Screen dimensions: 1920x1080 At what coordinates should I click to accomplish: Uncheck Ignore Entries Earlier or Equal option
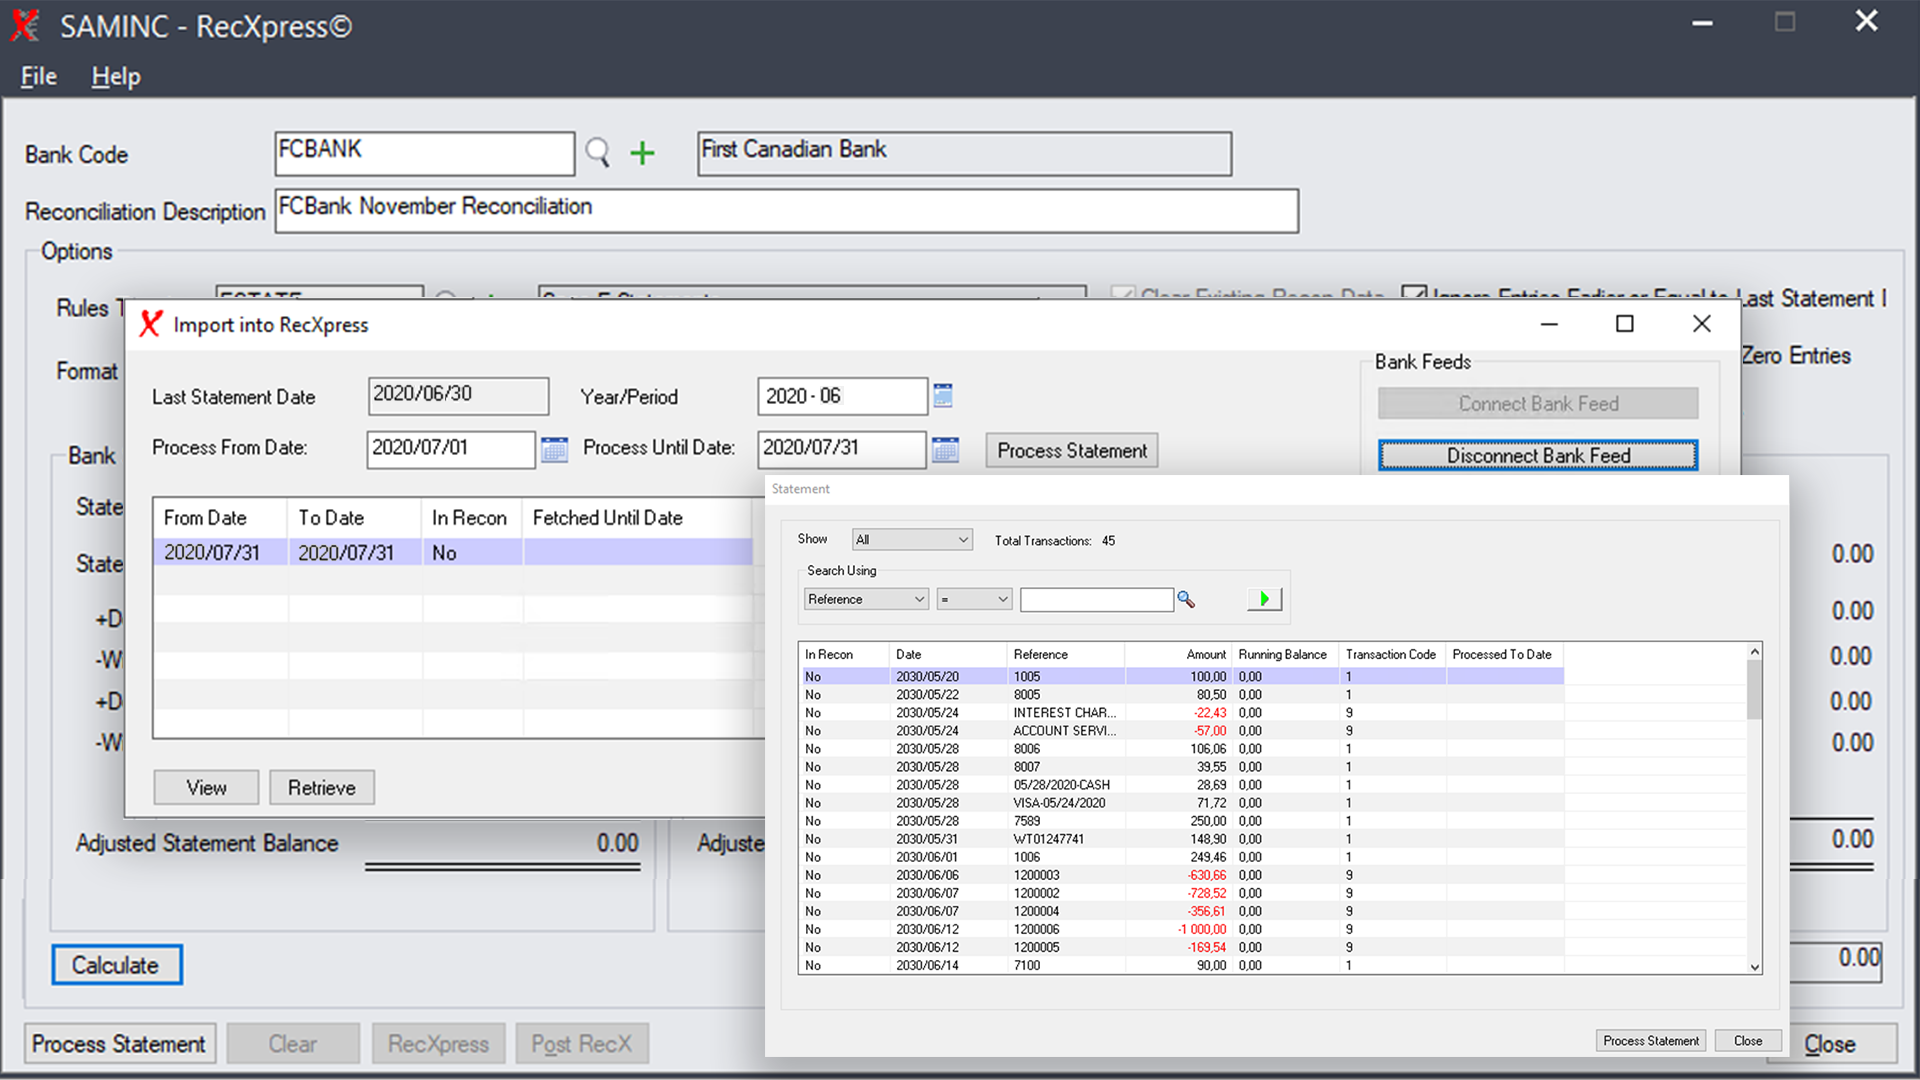[1415, 292]
